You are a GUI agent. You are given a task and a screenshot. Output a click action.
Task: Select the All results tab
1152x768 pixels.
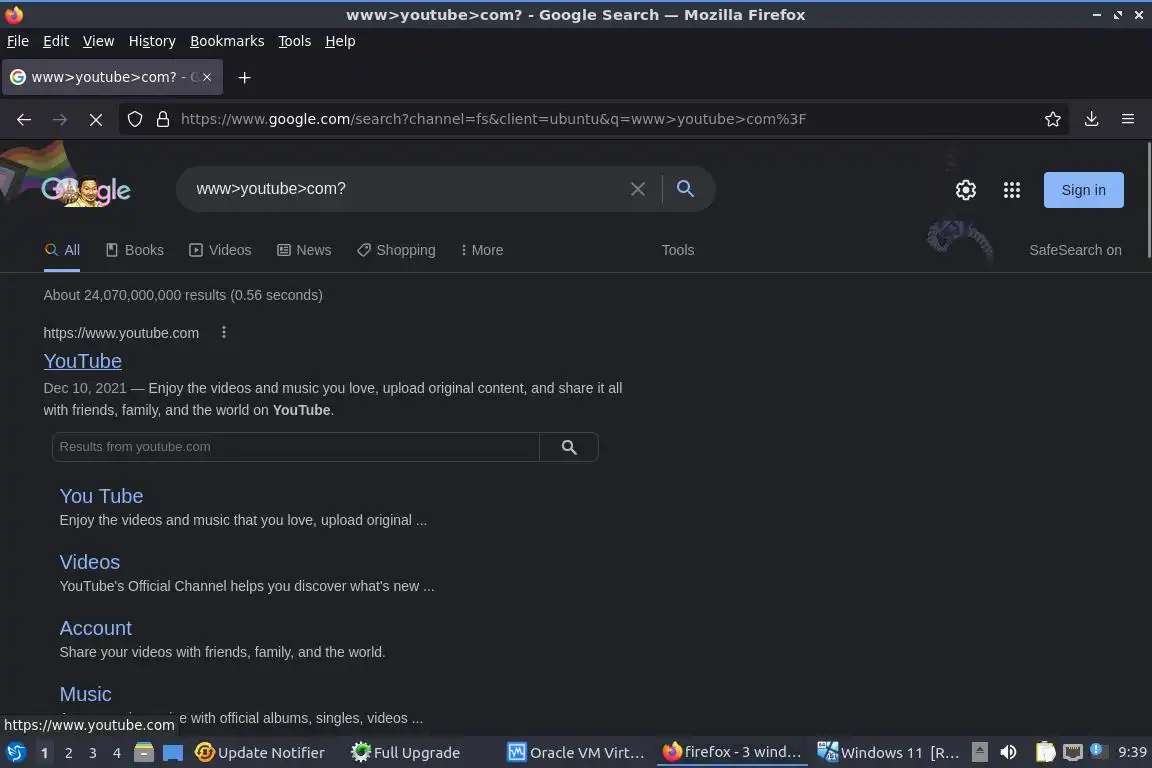62,250
